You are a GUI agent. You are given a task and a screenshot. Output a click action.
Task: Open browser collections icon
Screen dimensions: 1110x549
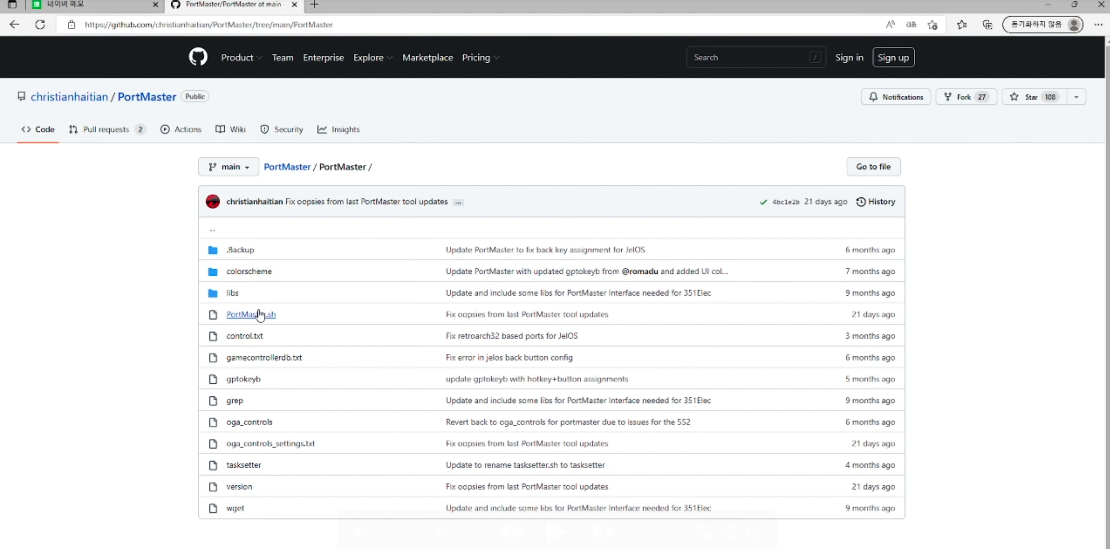(x=988, y=24)
